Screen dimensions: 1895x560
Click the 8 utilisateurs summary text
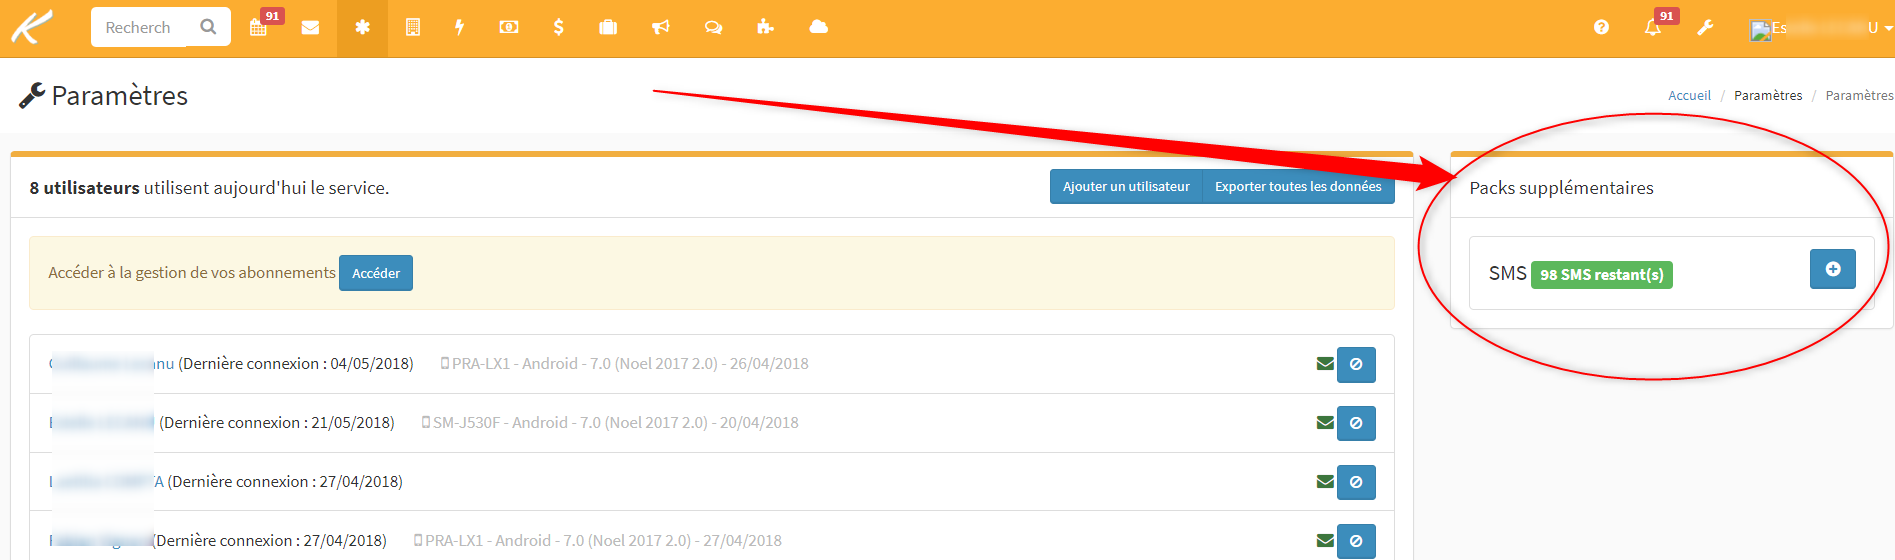coord(209,188)
